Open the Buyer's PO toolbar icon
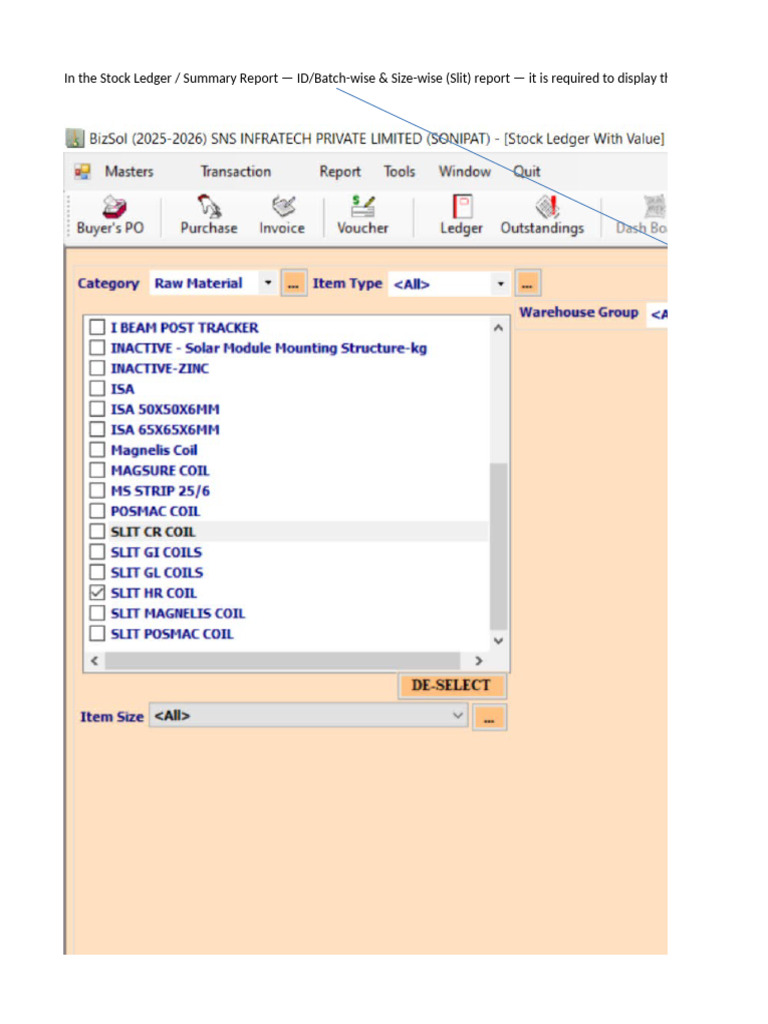 110,215
